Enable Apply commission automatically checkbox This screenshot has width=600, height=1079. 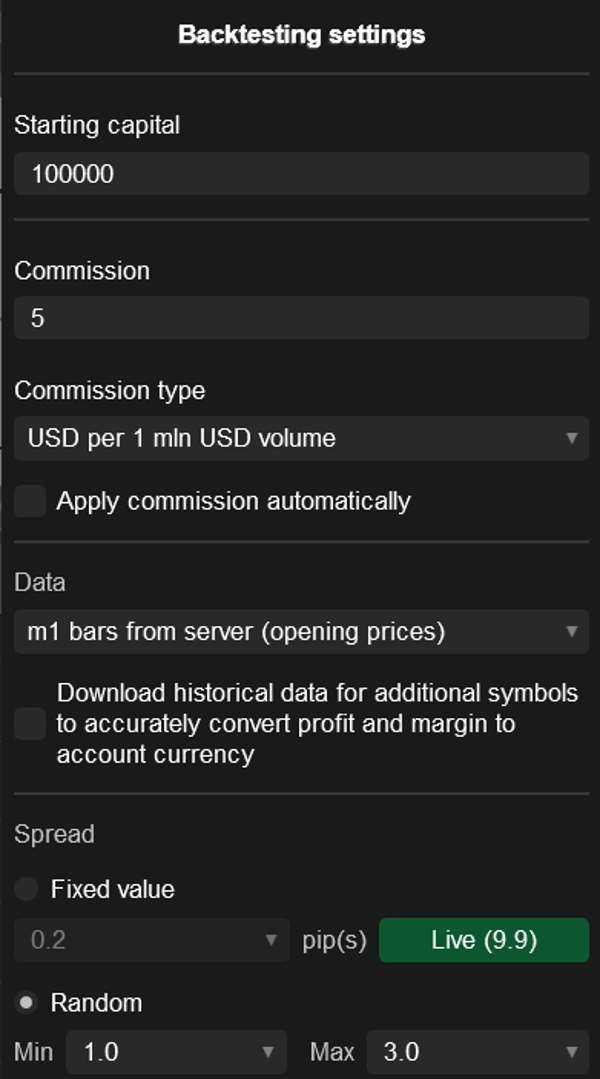[30, 502]
